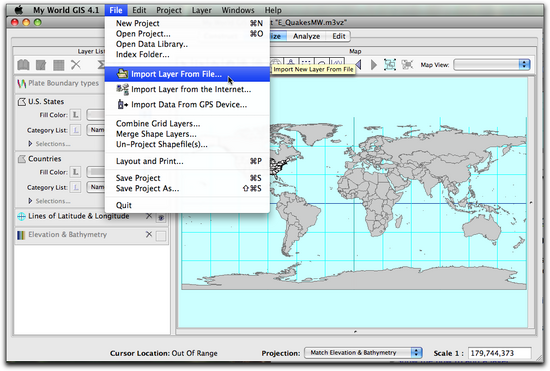Screen dimensions: 550x371
Task: Open Countries fill color swatch
Action: pyautogui.click(x=96, y=172)
